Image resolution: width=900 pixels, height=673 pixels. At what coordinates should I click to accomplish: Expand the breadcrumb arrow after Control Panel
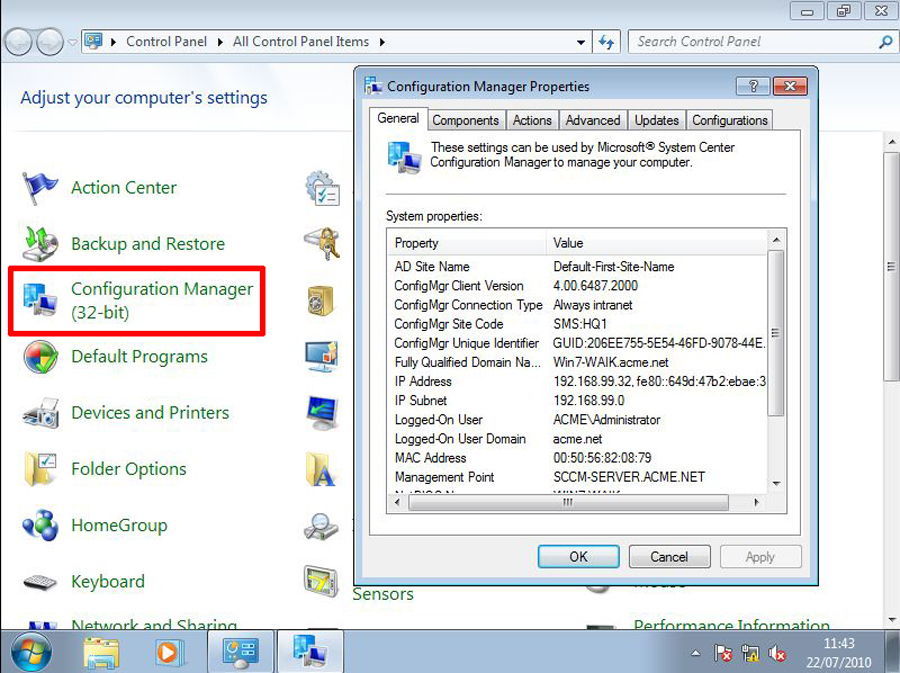[x=220, y=42]
